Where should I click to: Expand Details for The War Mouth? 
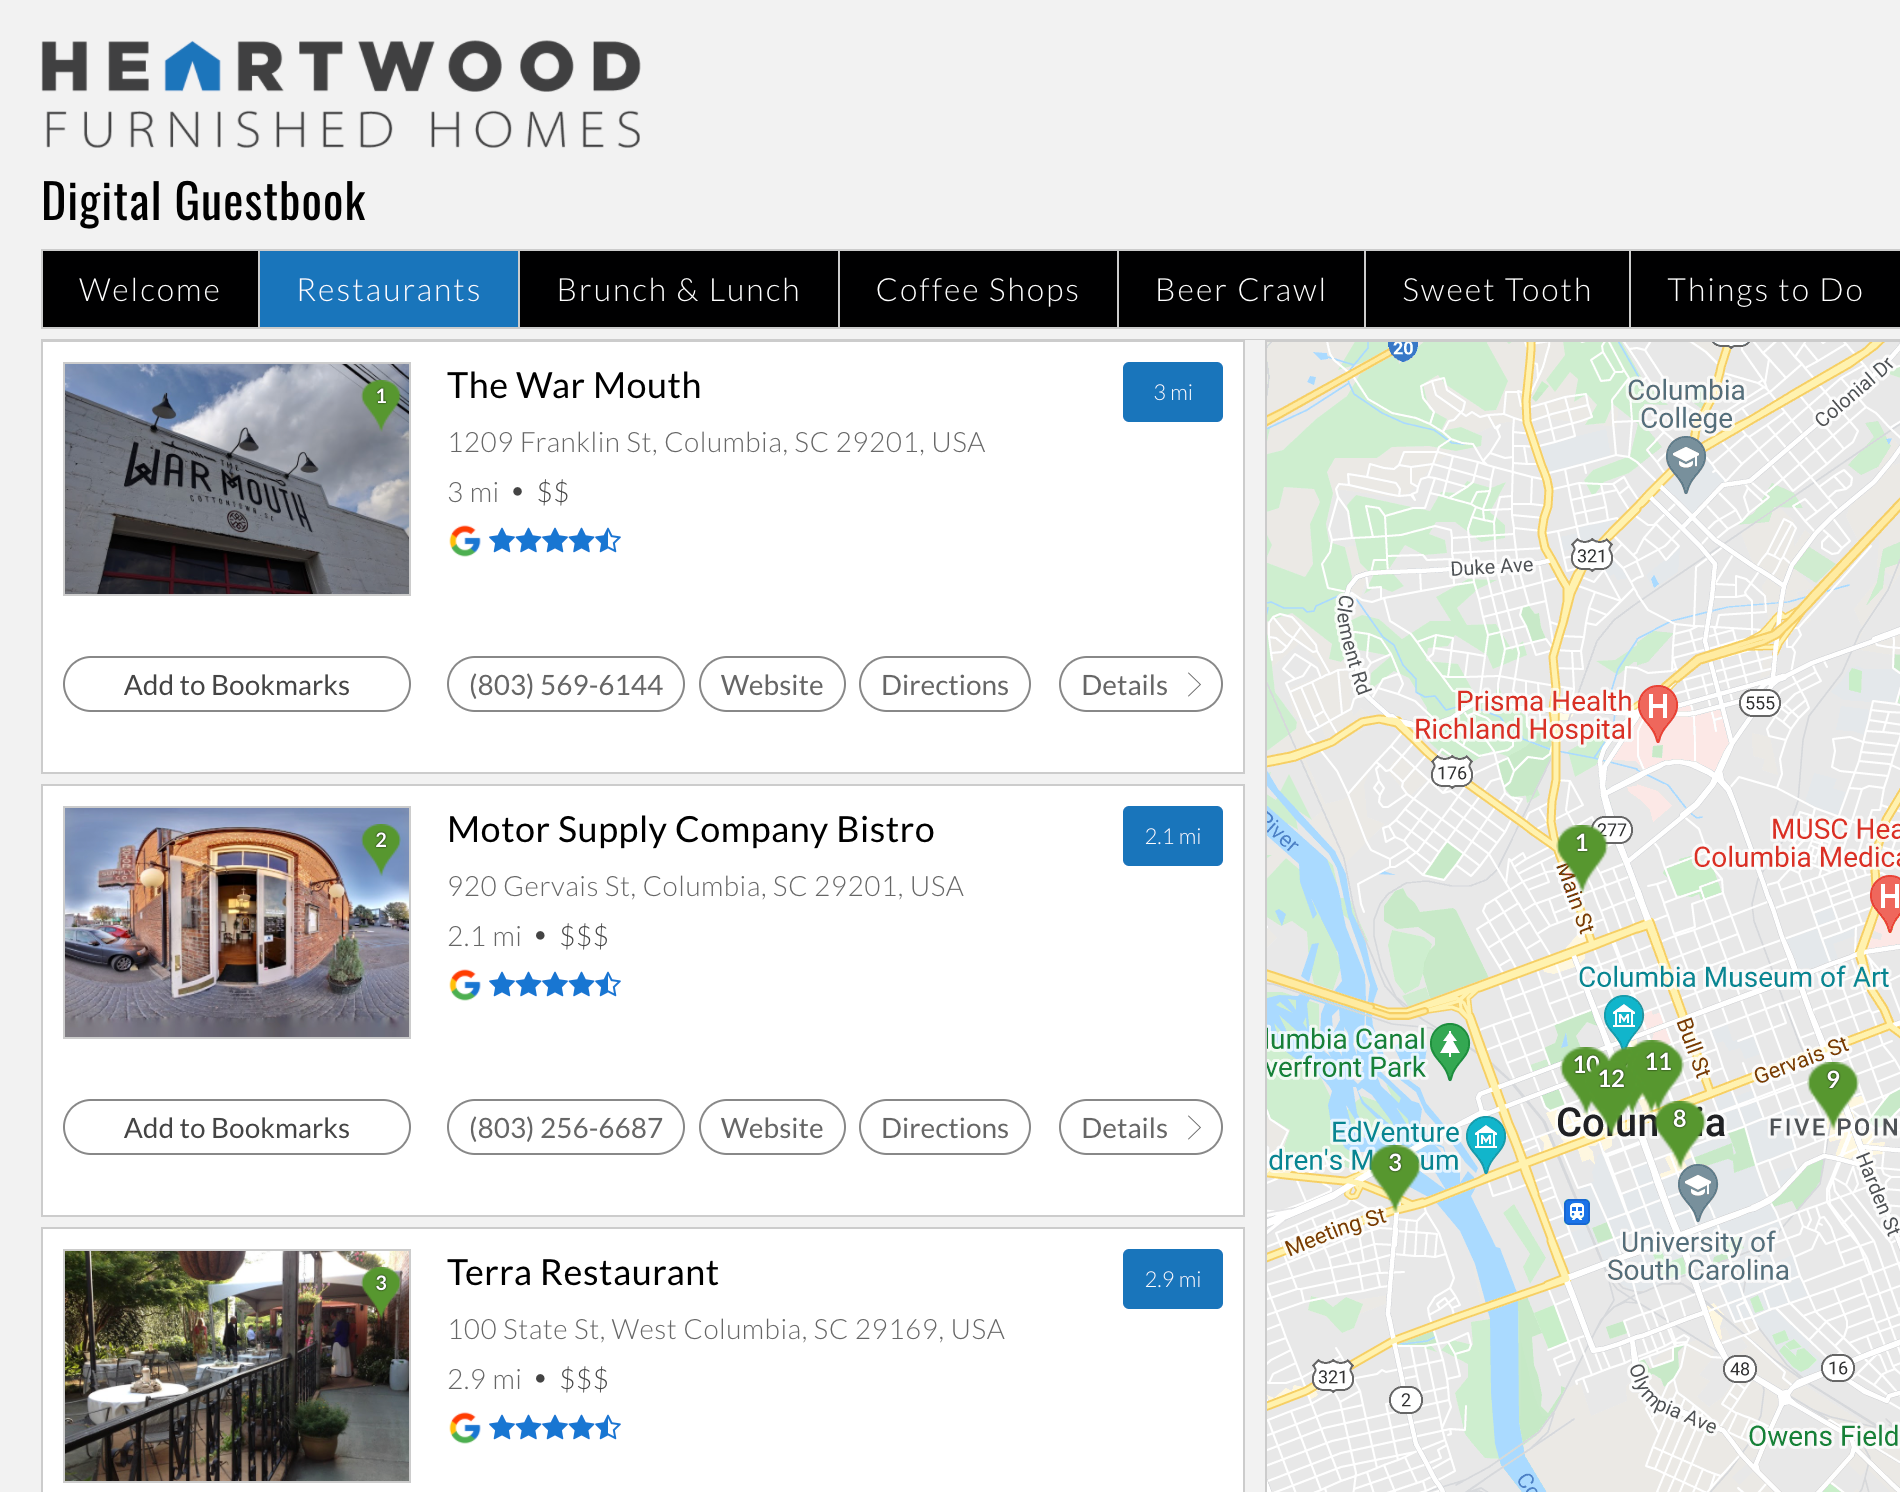click(x=1141, y=684)
